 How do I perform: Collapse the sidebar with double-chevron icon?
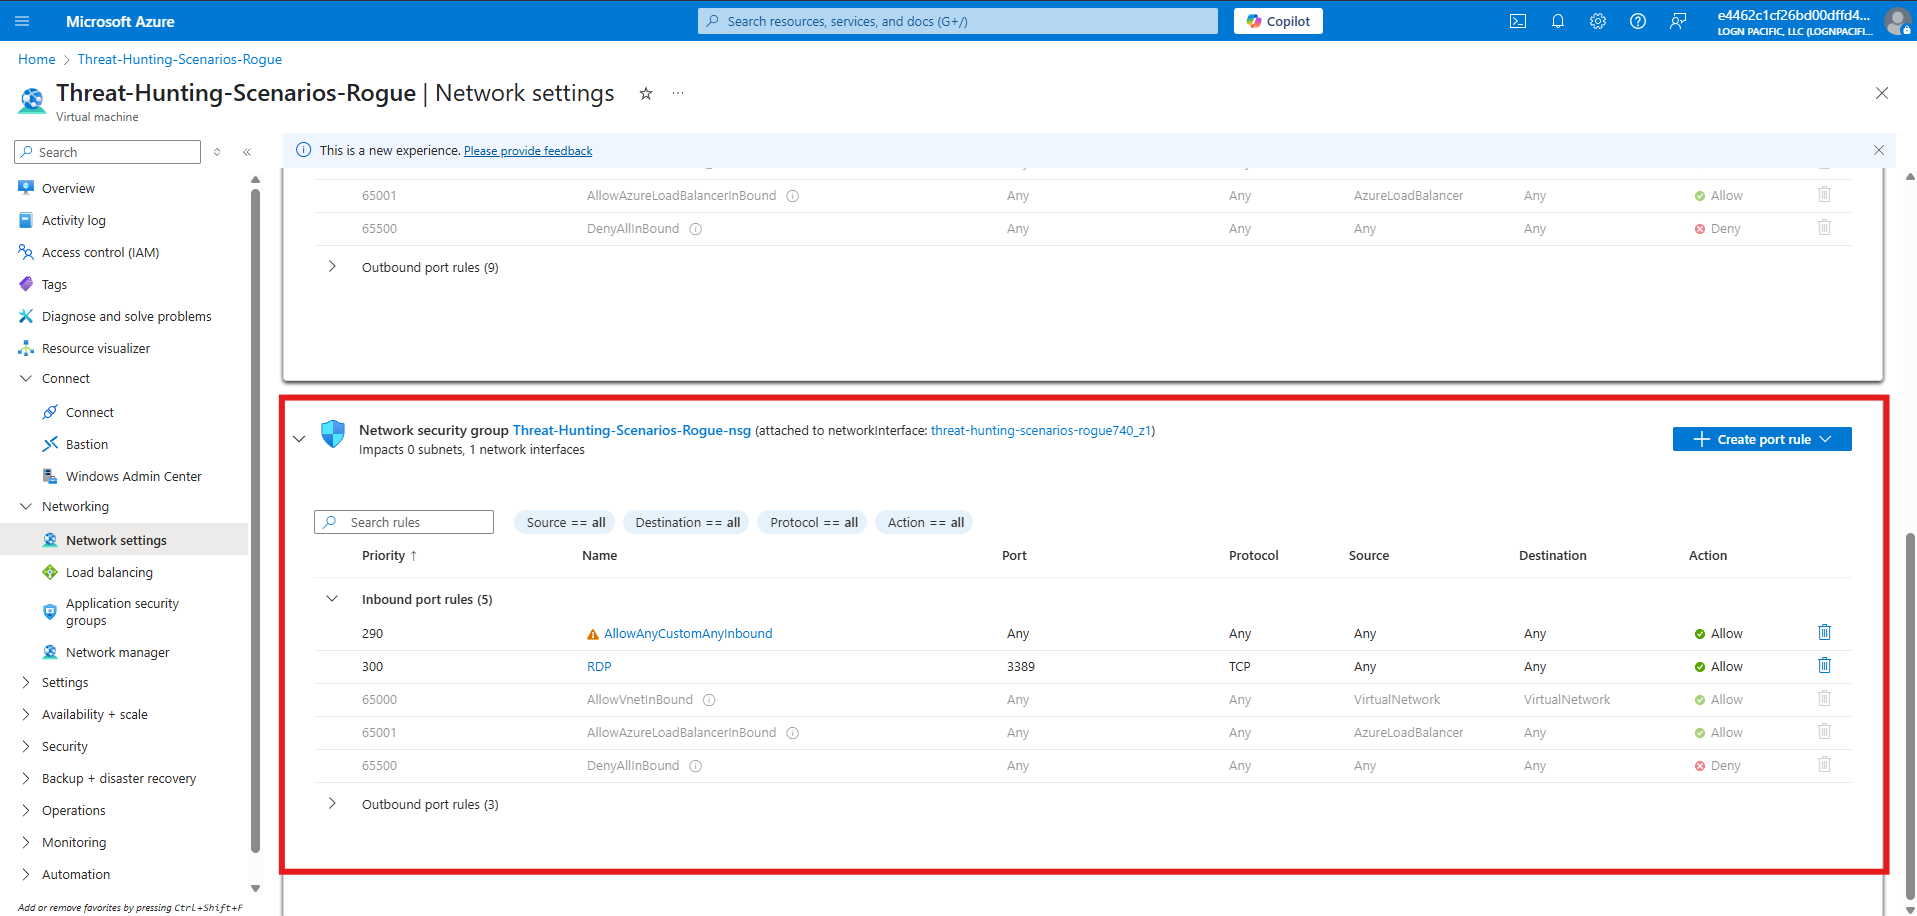point(247,152)
